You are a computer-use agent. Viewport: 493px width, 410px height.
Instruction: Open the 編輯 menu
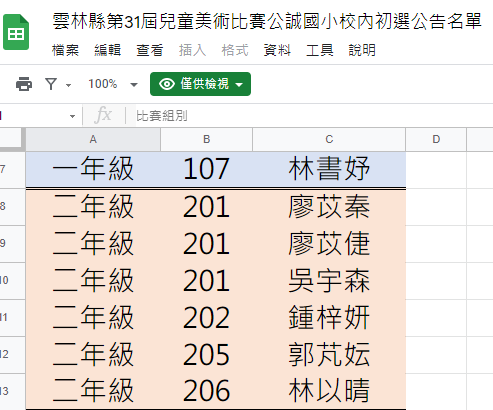coord(108,50)
